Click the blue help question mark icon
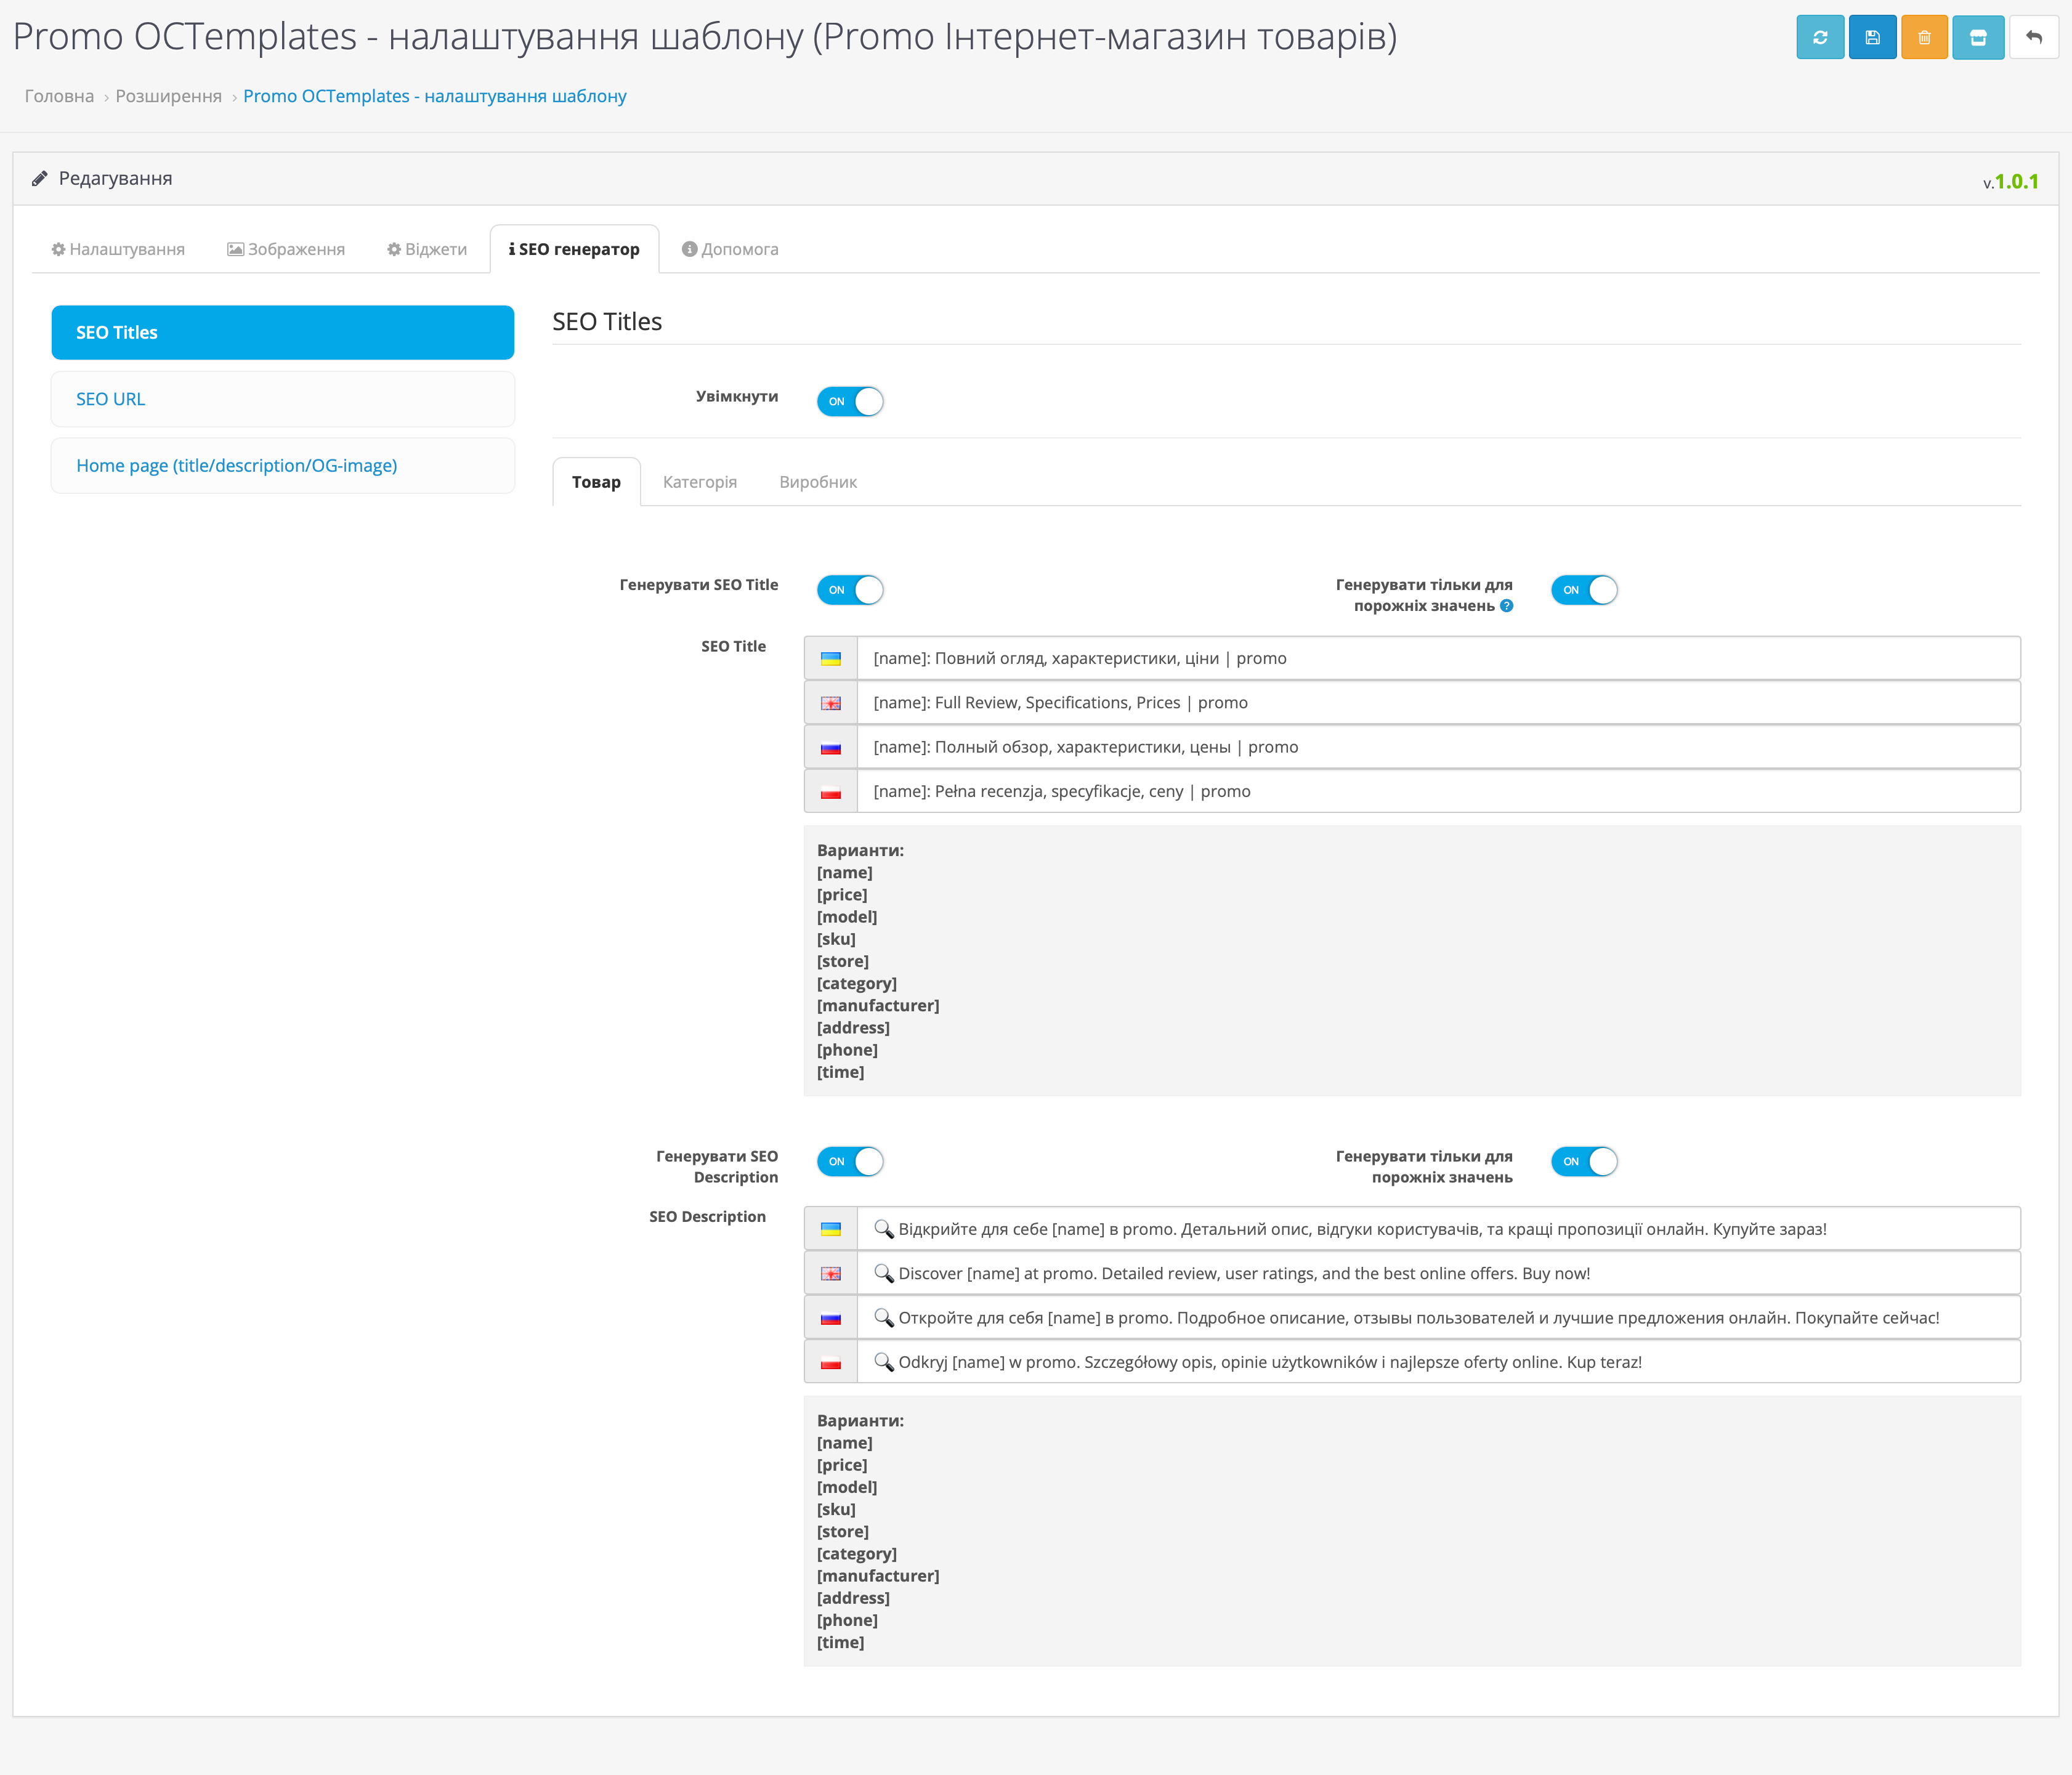 [x=1506, y=606]
